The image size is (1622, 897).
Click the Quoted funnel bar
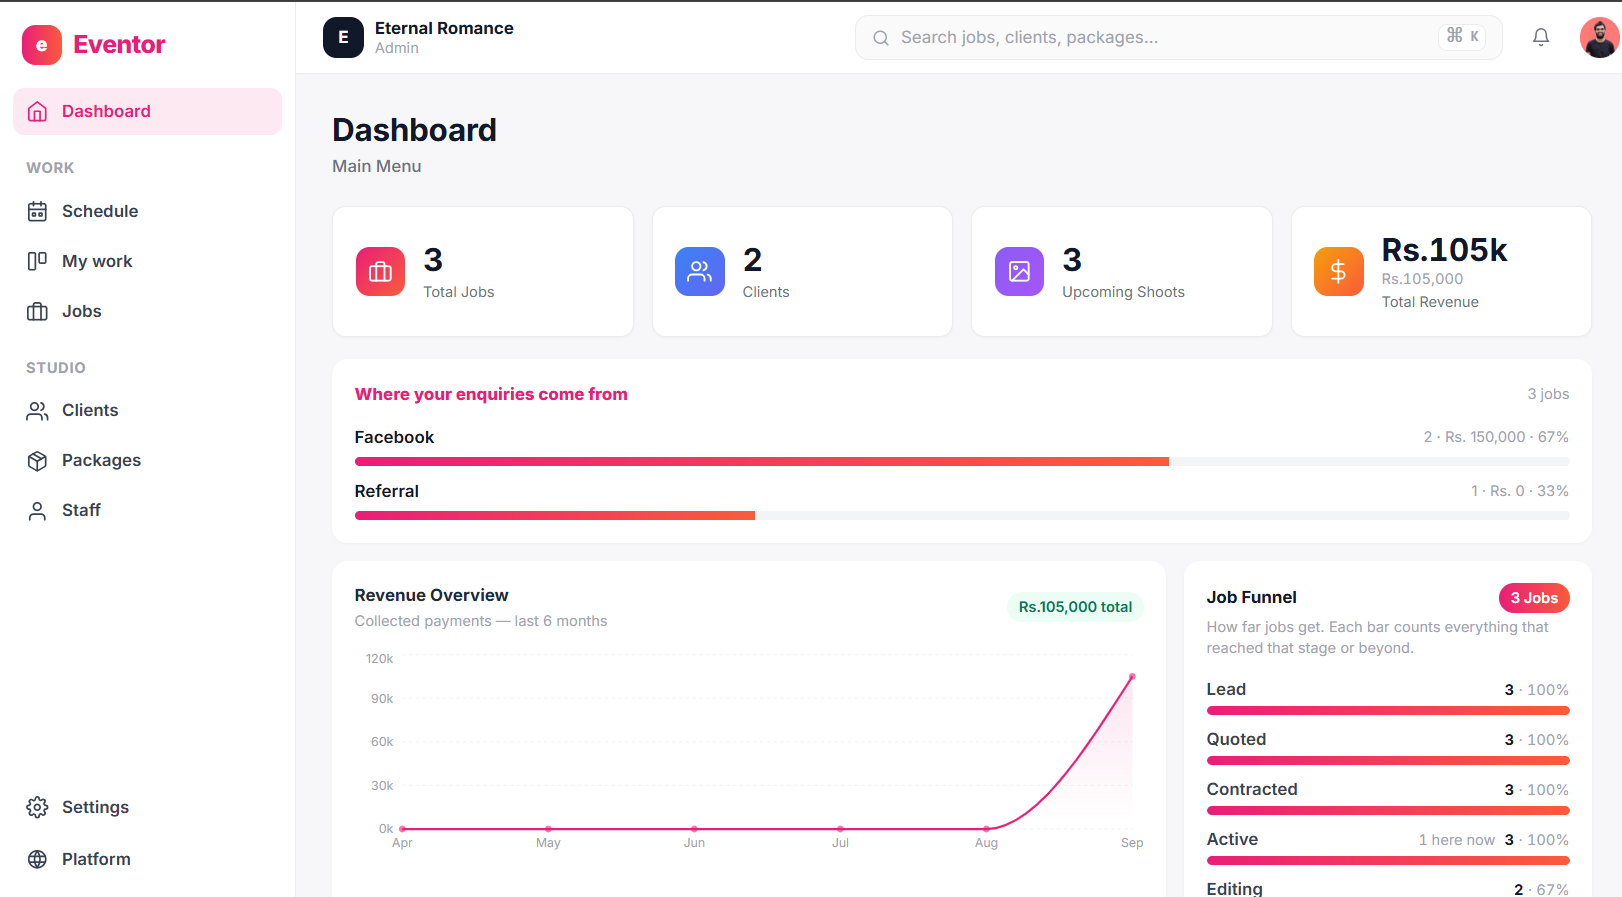tap(1388, 761)
